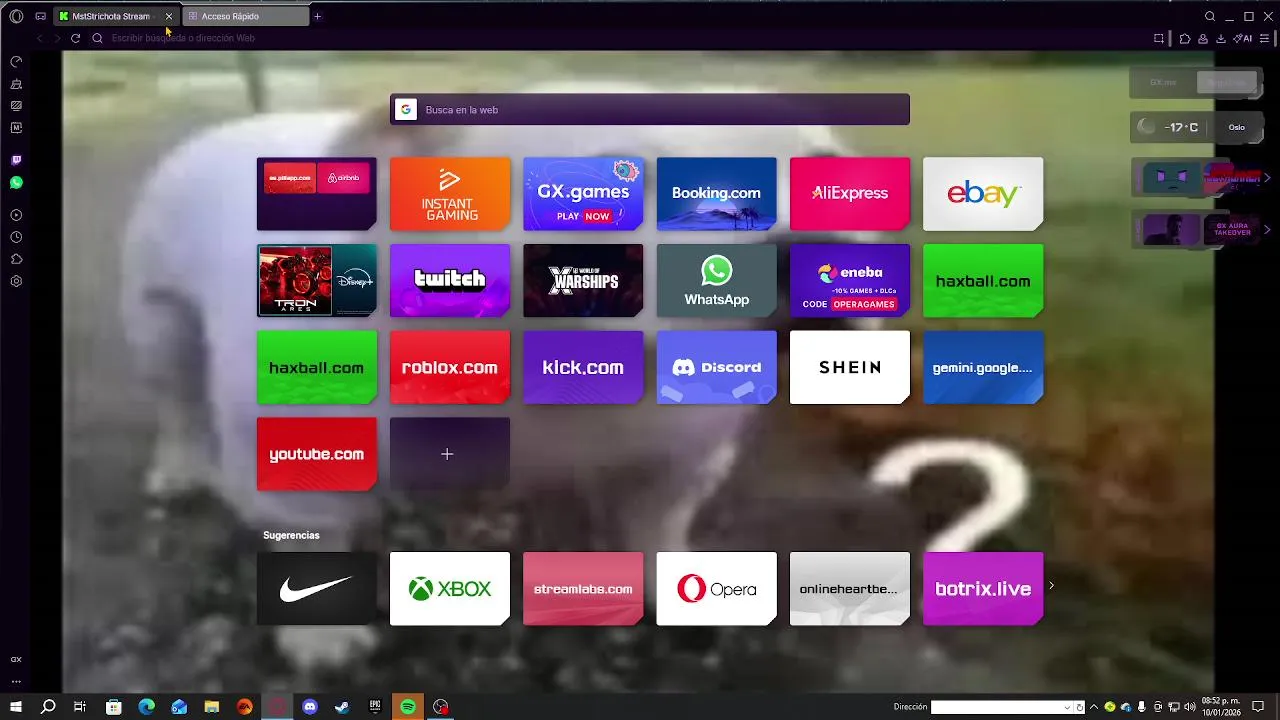The height and width of the screenshot is (720, 1280).
Task: Open the Instant Gaming speed dial
Action: pyautogui.click(x=450, y=194)
